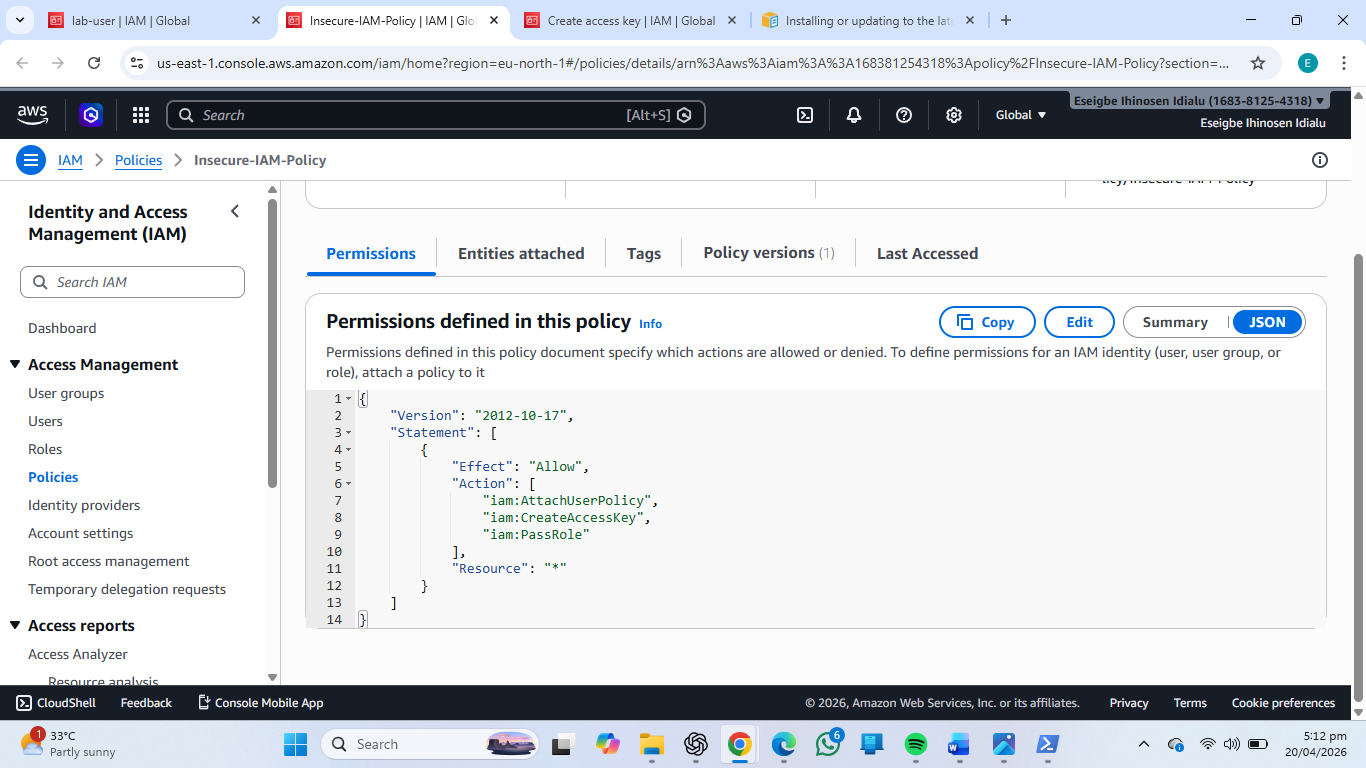Collapse the Access reports section
The height and width of the screenshot is (768, 1366).
[x=15, y=625]
